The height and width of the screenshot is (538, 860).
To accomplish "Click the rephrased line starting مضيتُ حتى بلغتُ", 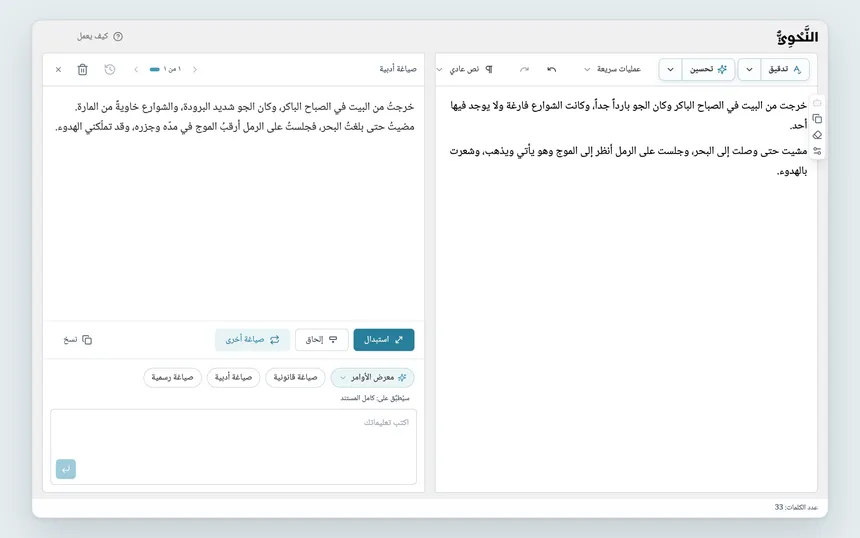I will (x=235, y=127).
